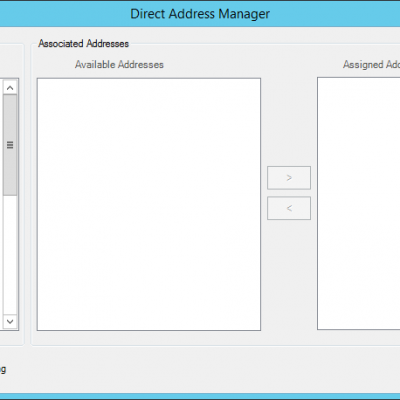Click the move-left arrow (<) button
Image resolution: width=400 pixels, height=400 pixels.
pyautogui.click(x=289, y=208)
